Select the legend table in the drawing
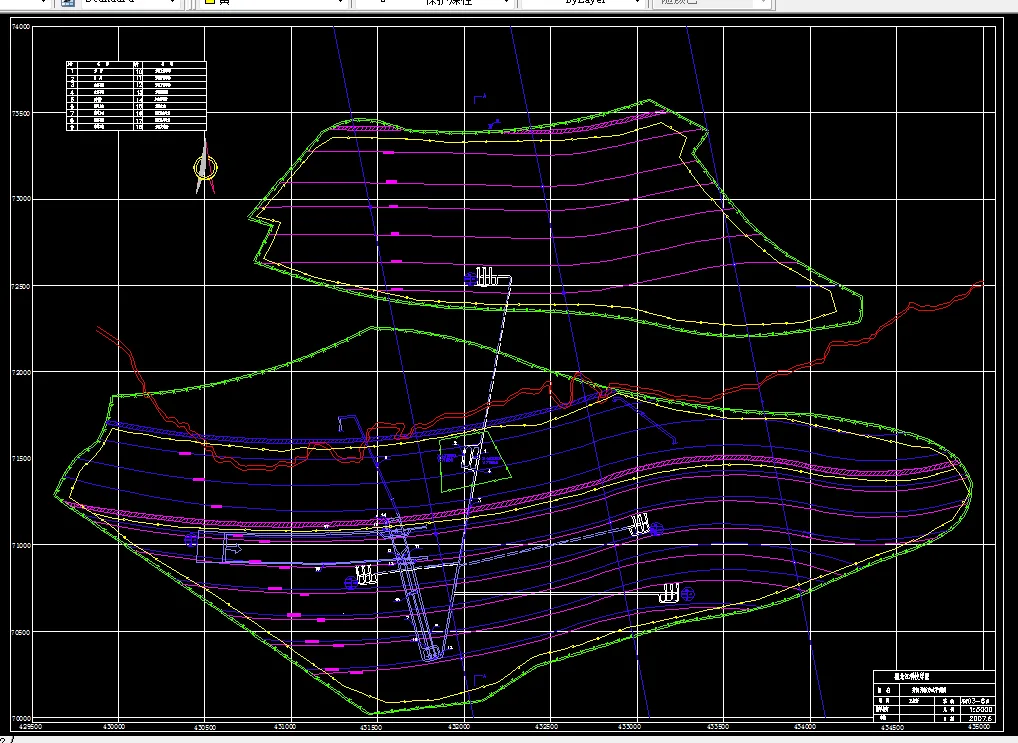This screenshot has width=1018, height=743. point(136,96)
